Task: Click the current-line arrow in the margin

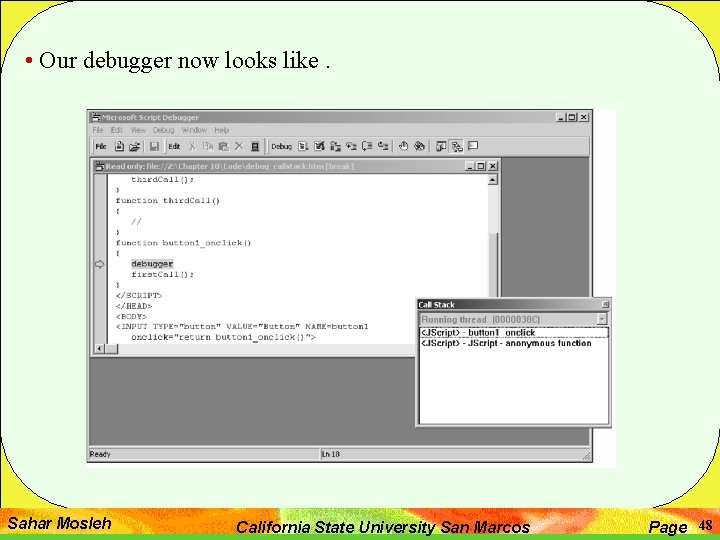Action: [x=99, y=264]
